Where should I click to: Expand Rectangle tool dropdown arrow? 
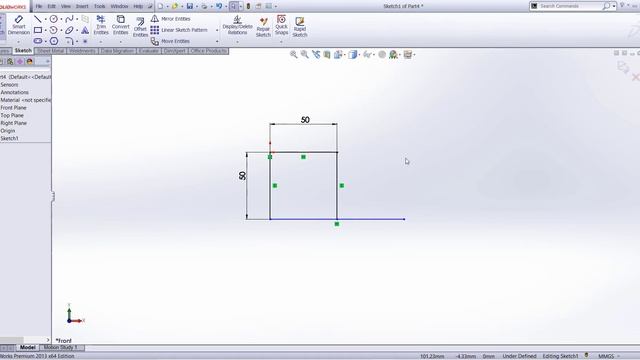[x=45, y=30]
